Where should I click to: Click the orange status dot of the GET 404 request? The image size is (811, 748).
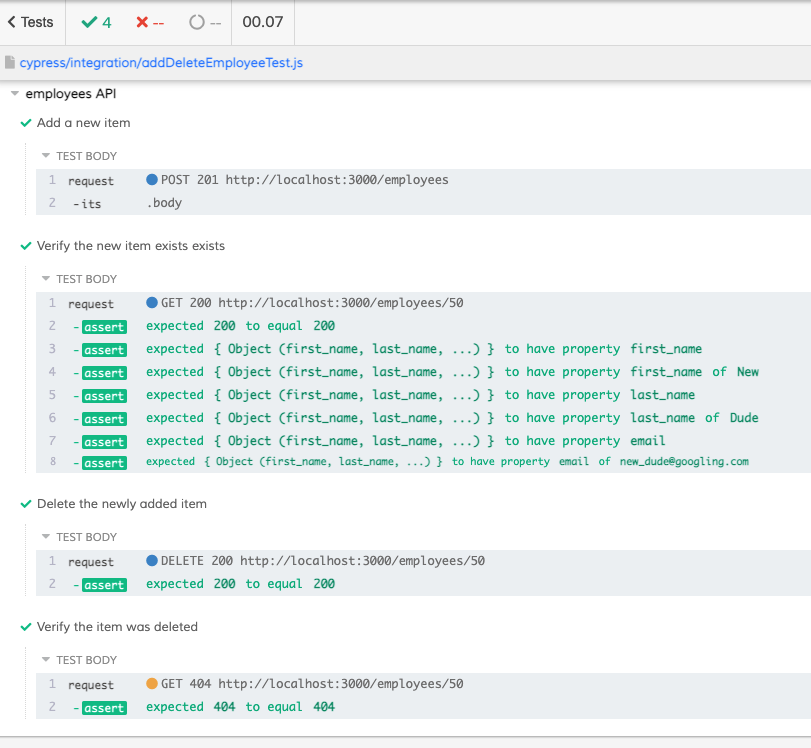point(152,684)
